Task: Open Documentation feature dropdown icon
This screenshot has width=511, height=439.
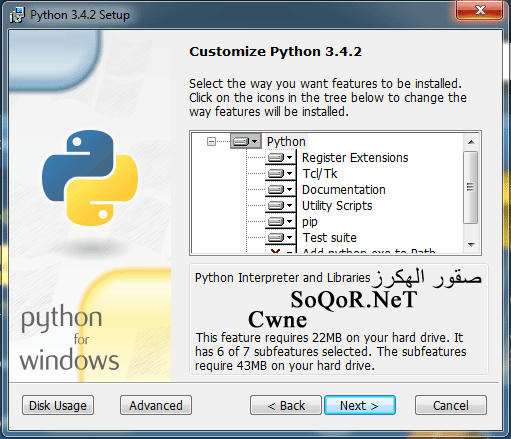Action: click(281, 189)
